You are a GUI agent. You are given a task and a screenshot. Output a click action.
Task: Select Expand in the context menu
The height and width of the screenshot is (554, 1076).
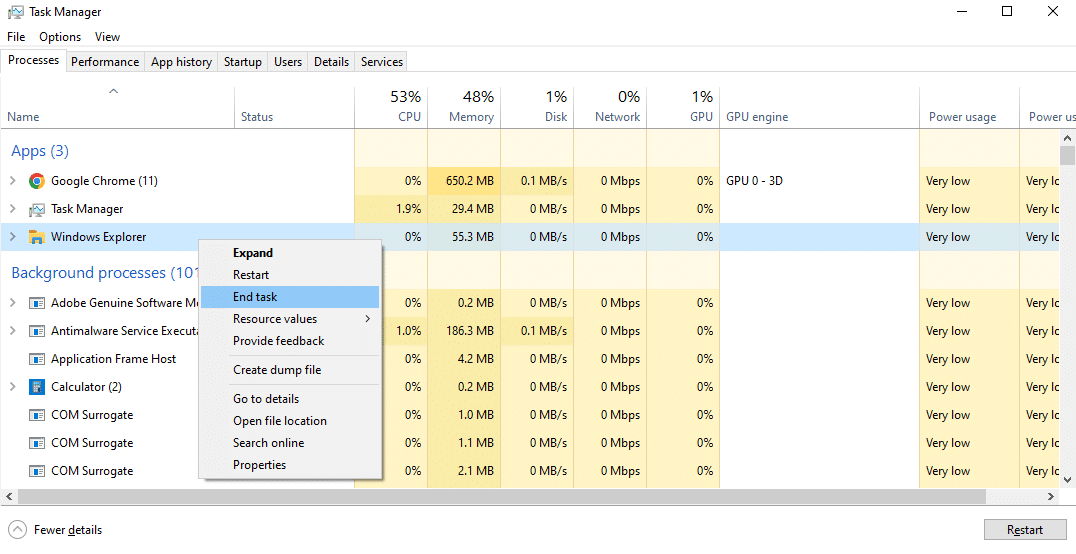pos(290,253)
